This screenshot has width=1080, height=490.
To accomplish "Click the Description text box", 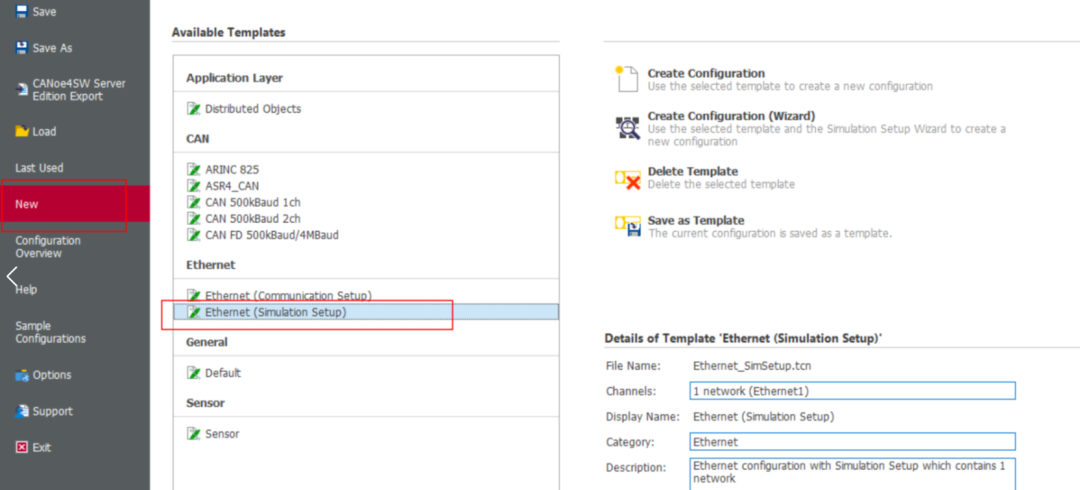I will pyautogui.click(x=853, y=473).
